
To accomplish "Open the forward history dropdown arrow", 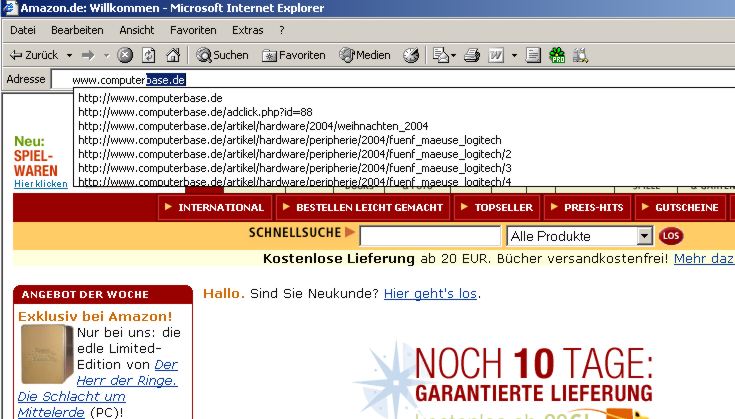I will 106,55.
